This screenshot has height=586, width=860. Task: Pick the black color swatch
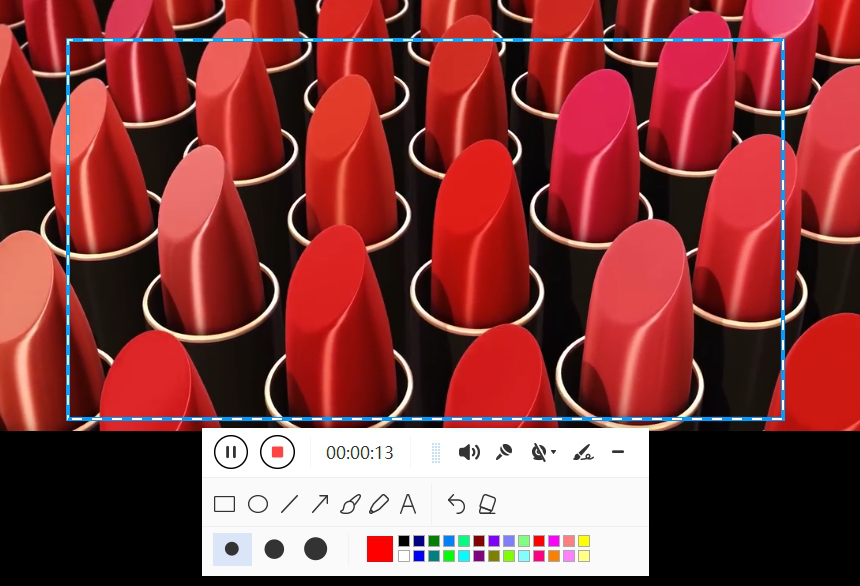404,542
